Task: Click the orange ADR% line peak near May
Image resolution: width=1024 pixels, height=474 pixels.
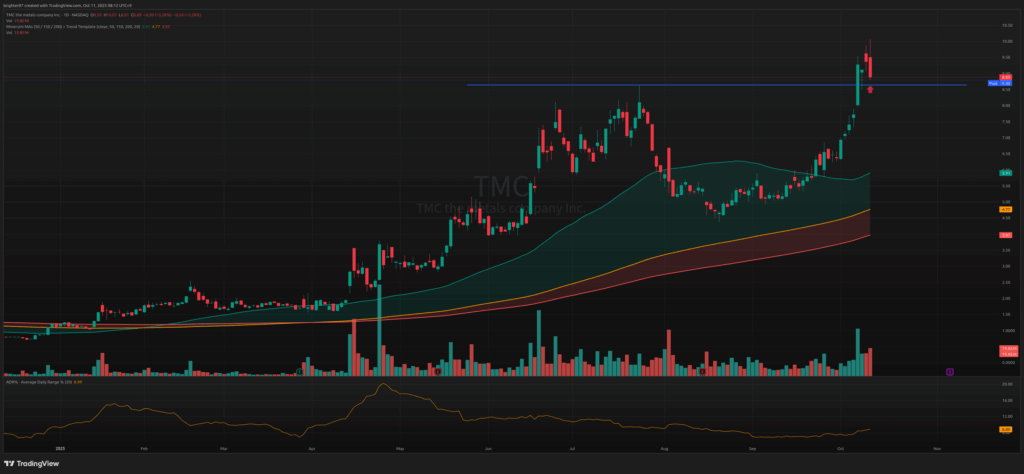Action: [381, 385]
